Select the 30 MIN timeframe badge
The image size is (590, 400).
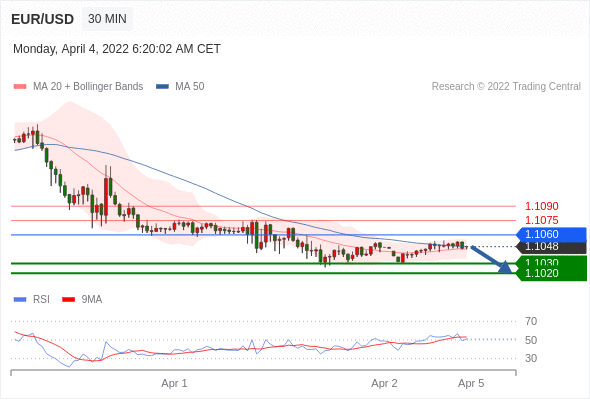coord(107,19)
